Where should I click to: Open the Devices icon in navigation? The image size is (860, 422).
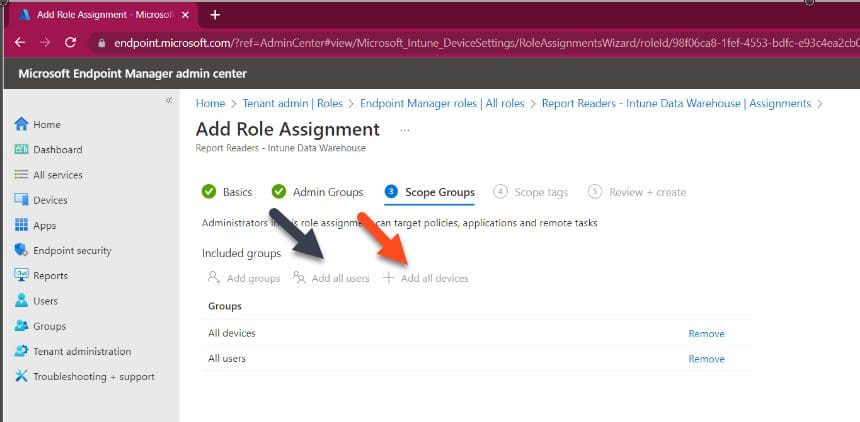(x=21, y=200)
